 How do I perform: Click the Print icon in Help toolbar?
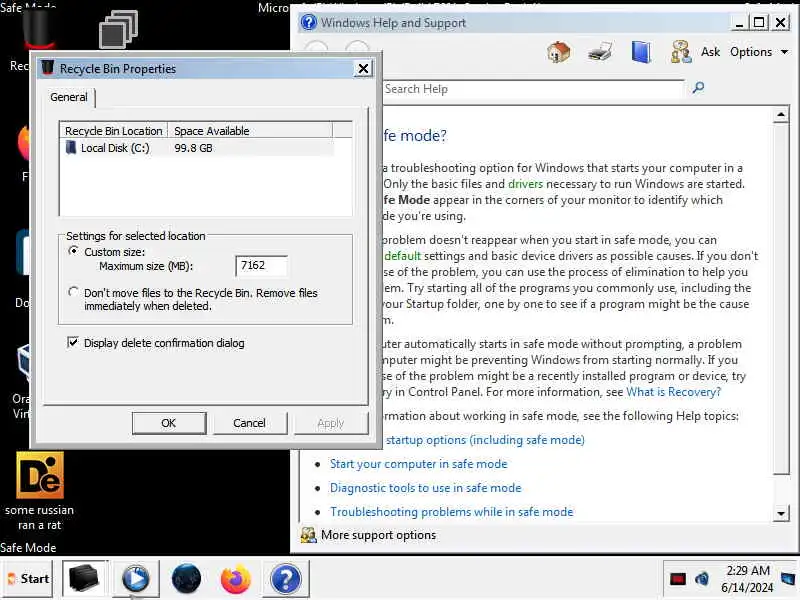point(600,52)
